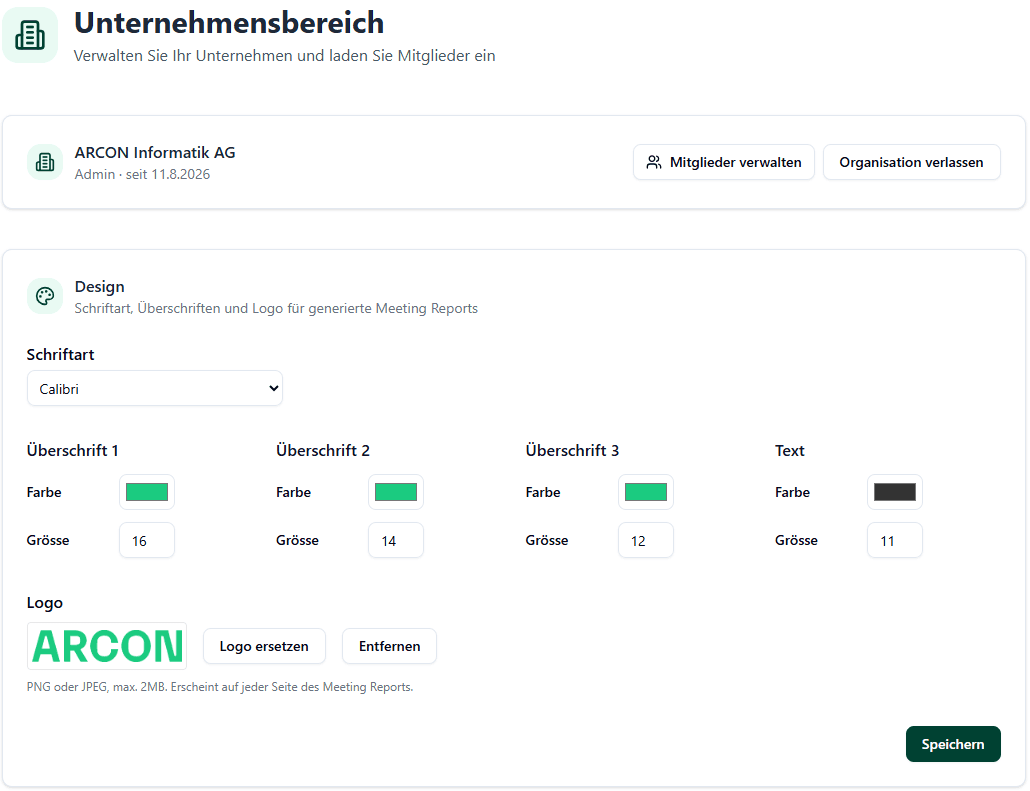Click the 'Schriftart, Überschriften und Logo' description
The height and width of the screenshot is (791, 1030).
click(276, 308)
